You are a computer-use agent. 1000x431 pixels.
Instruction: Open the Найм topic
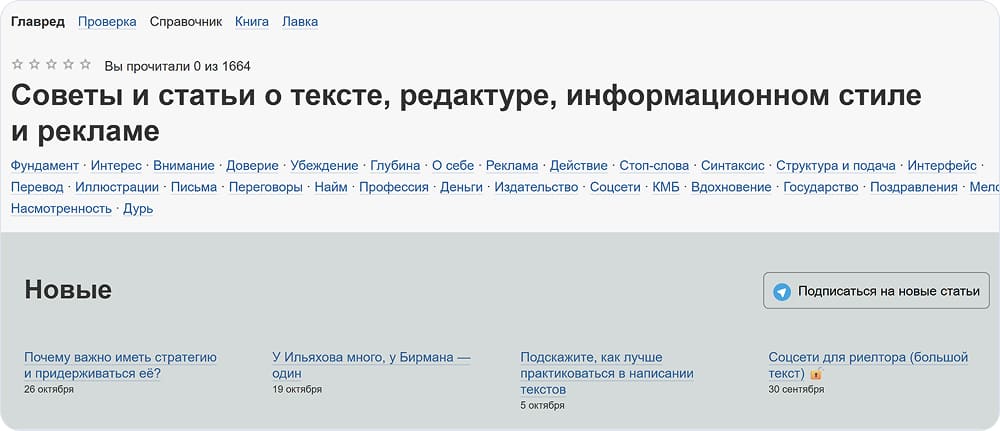point(331,187)
